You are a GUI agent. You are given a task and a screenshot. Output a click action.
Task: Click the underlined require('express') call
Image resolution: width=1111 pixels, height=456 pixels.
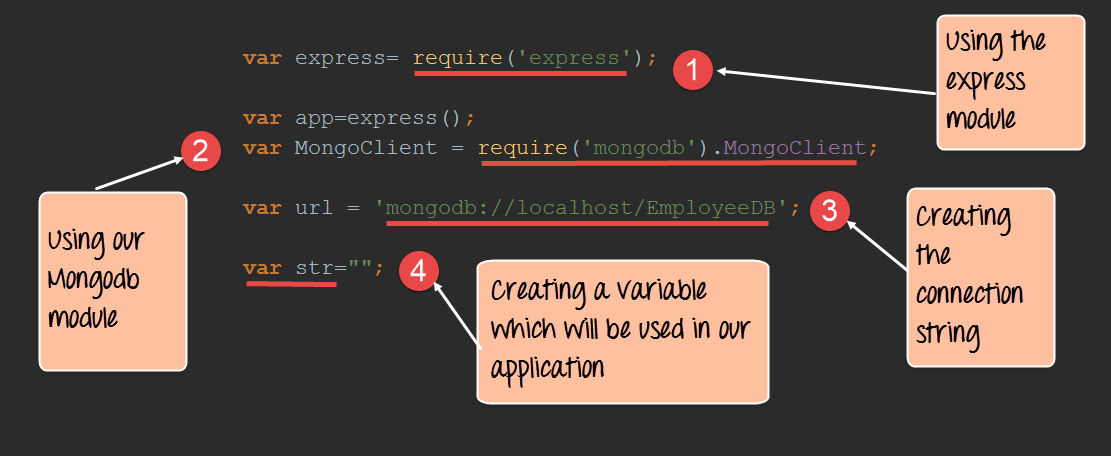[x=521, y=58]
